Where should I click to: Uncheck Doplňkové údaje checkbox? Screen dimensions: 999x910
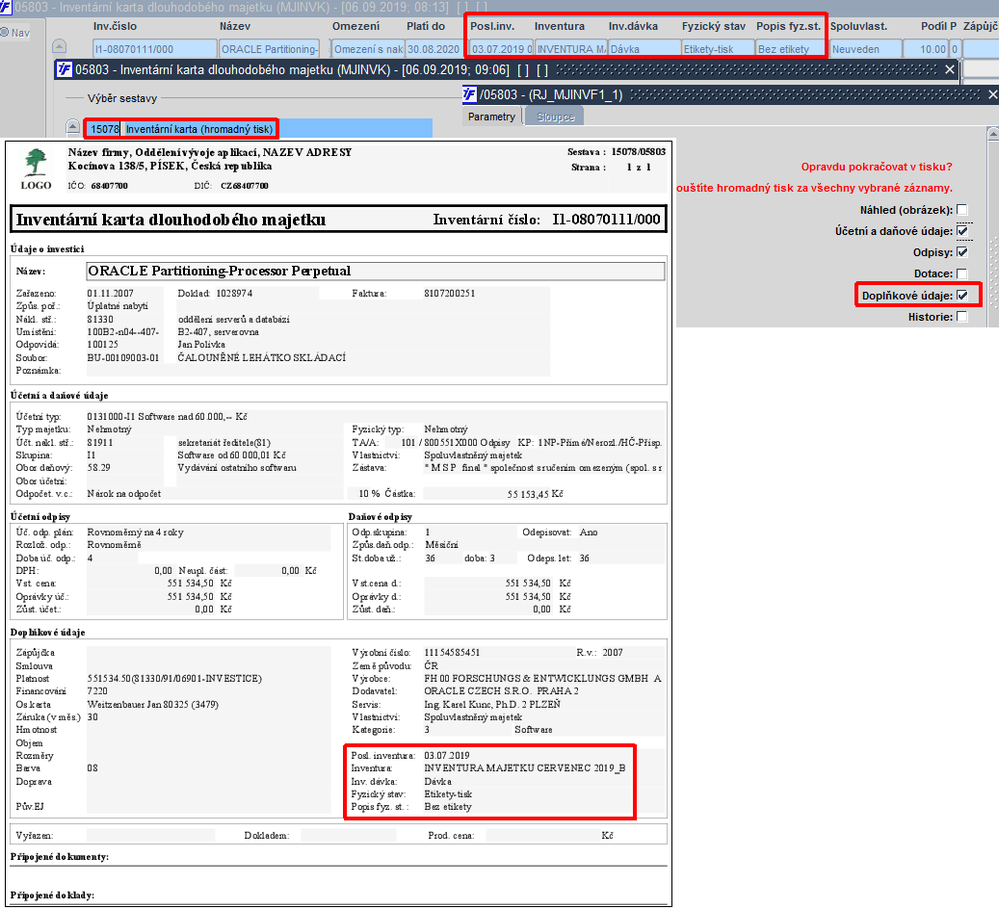coord(962,295)
